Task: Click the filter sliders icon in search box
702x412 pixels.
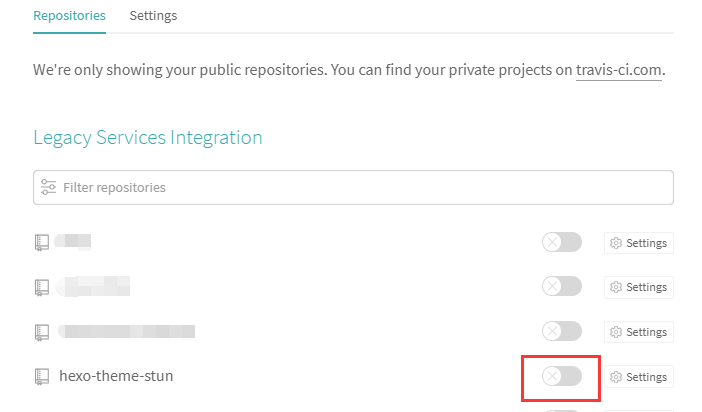Action: coord(47,187)
